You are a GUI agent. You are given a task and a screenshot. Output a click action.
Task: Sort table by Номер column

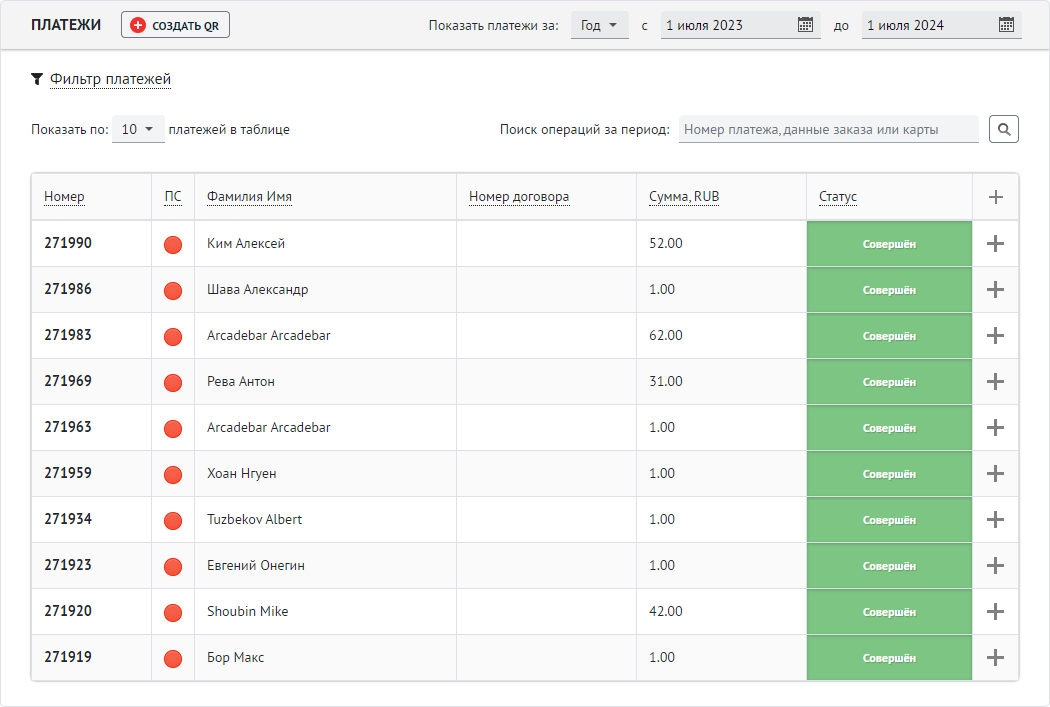(x=64, y=197)
